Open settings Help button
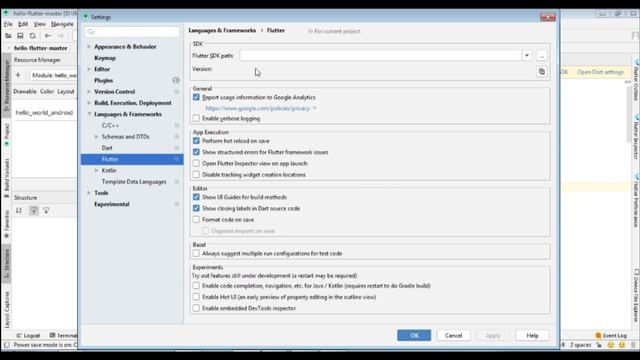Image resolution: width=640 pixels, height=360 pixels. (x=532, y=335)
